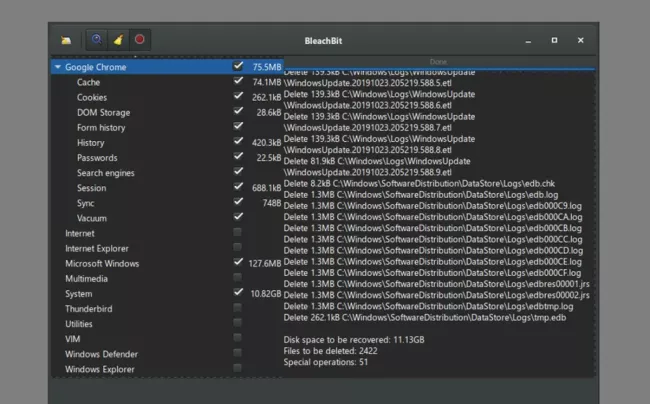Select the Vacuum item
The width and height of the screenshot is (650, 404).
92,218
